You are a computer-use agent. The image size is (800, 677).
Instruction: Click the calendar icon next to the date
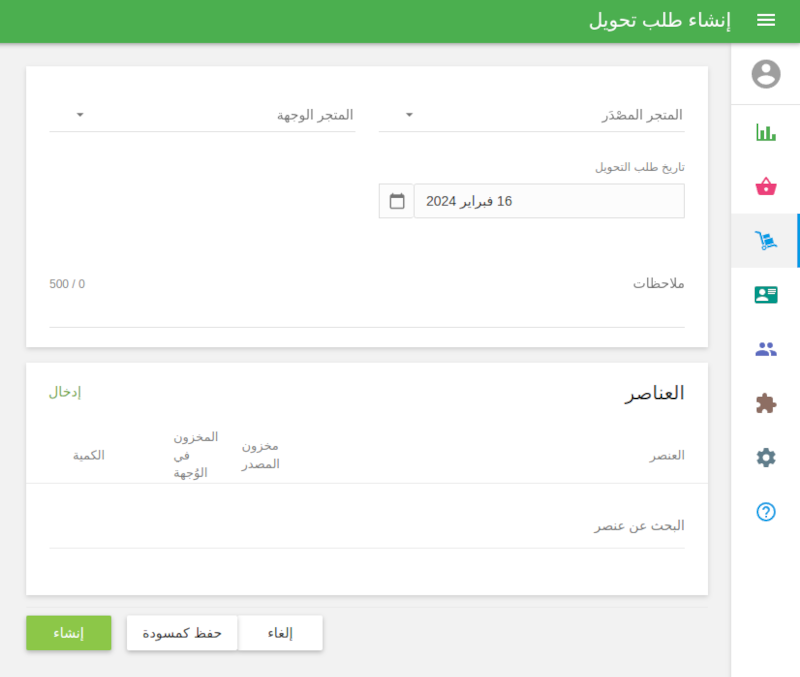396,200
